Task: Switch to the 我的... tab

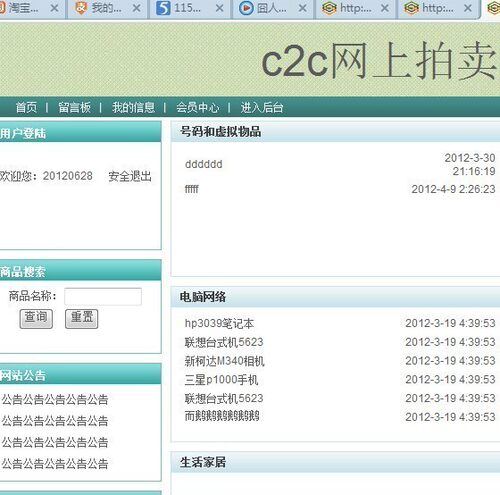Action: [106, 8]
